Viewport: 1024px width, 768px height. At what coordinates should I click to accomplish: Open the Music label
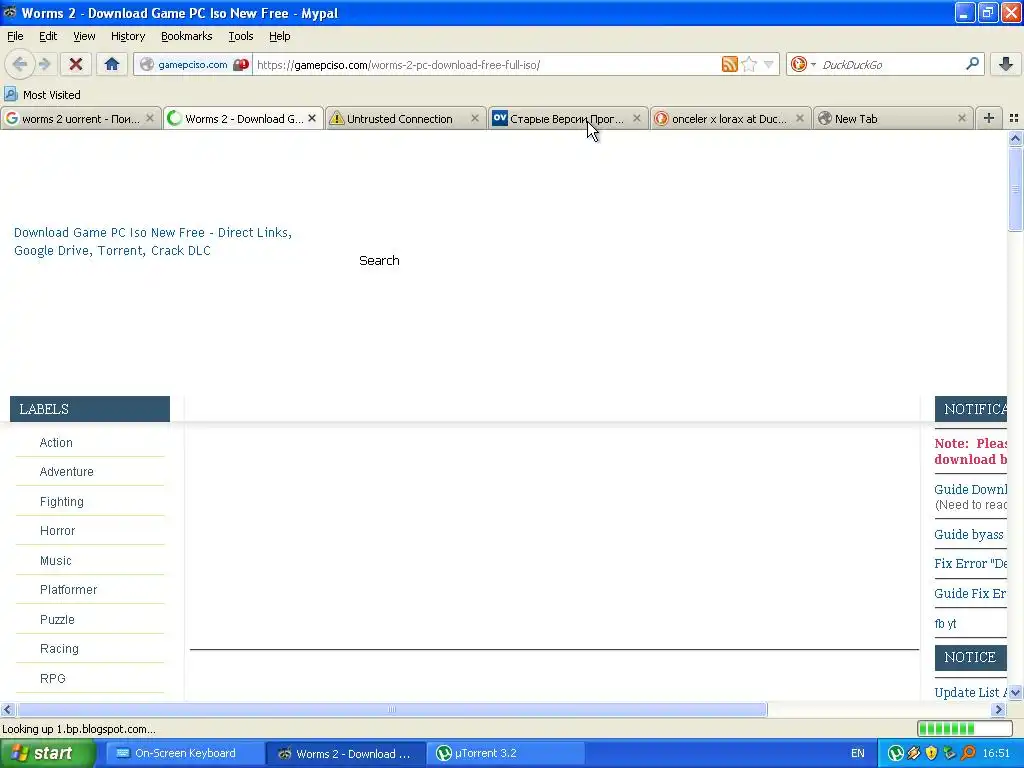(x=56, y=560)
